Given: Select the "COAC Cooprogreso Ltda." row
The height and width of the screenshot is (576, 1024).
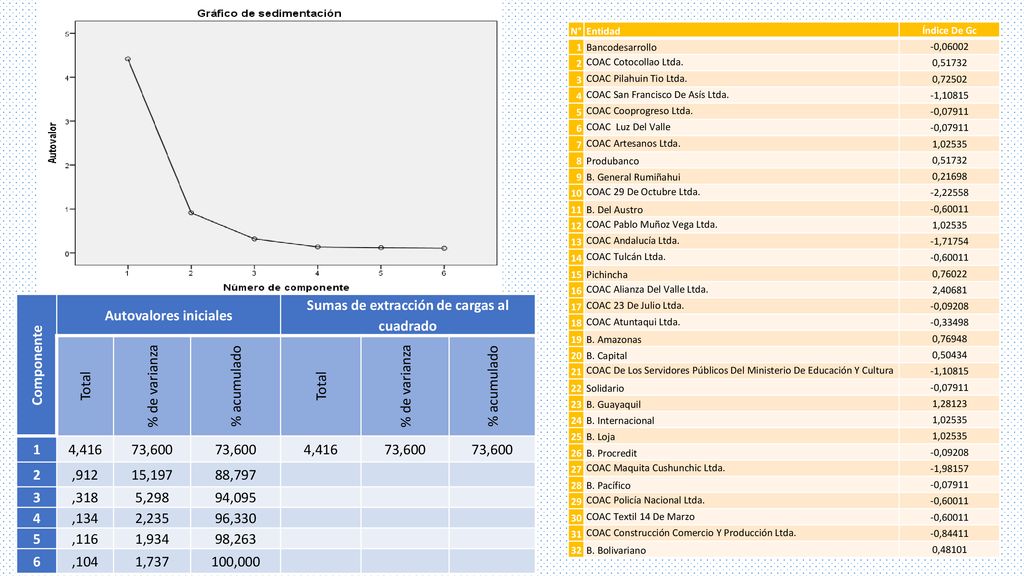Looking at the screenshot, I should 784,111.
